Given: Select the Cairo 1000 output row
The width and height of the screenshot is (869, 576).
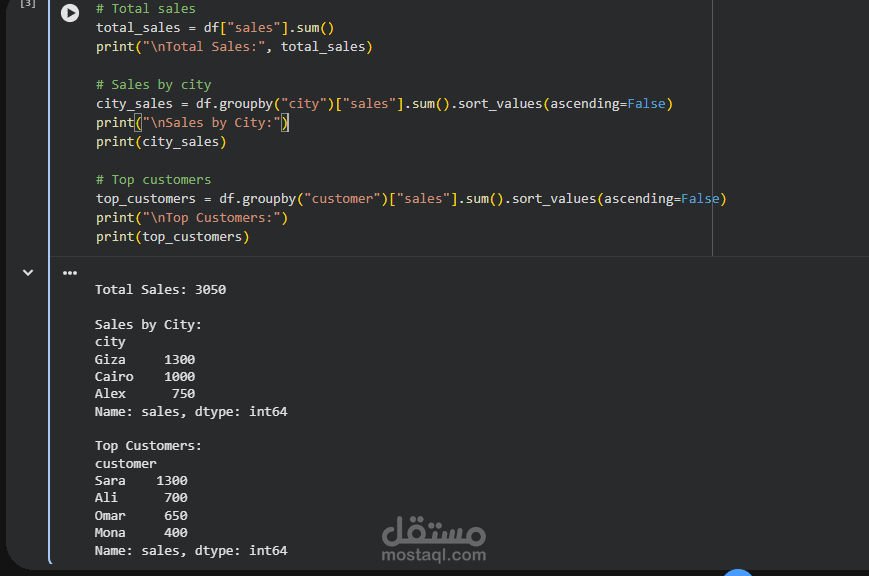Looking at the screenshot, I should tap(145, 376).
